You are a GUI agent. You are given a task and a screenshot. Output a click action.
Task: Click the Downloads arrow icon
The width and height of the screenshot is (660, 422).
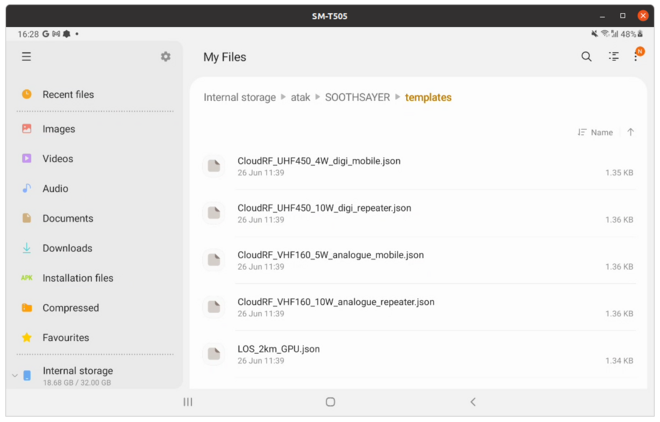pyautogui.click(x=27, y=248)
